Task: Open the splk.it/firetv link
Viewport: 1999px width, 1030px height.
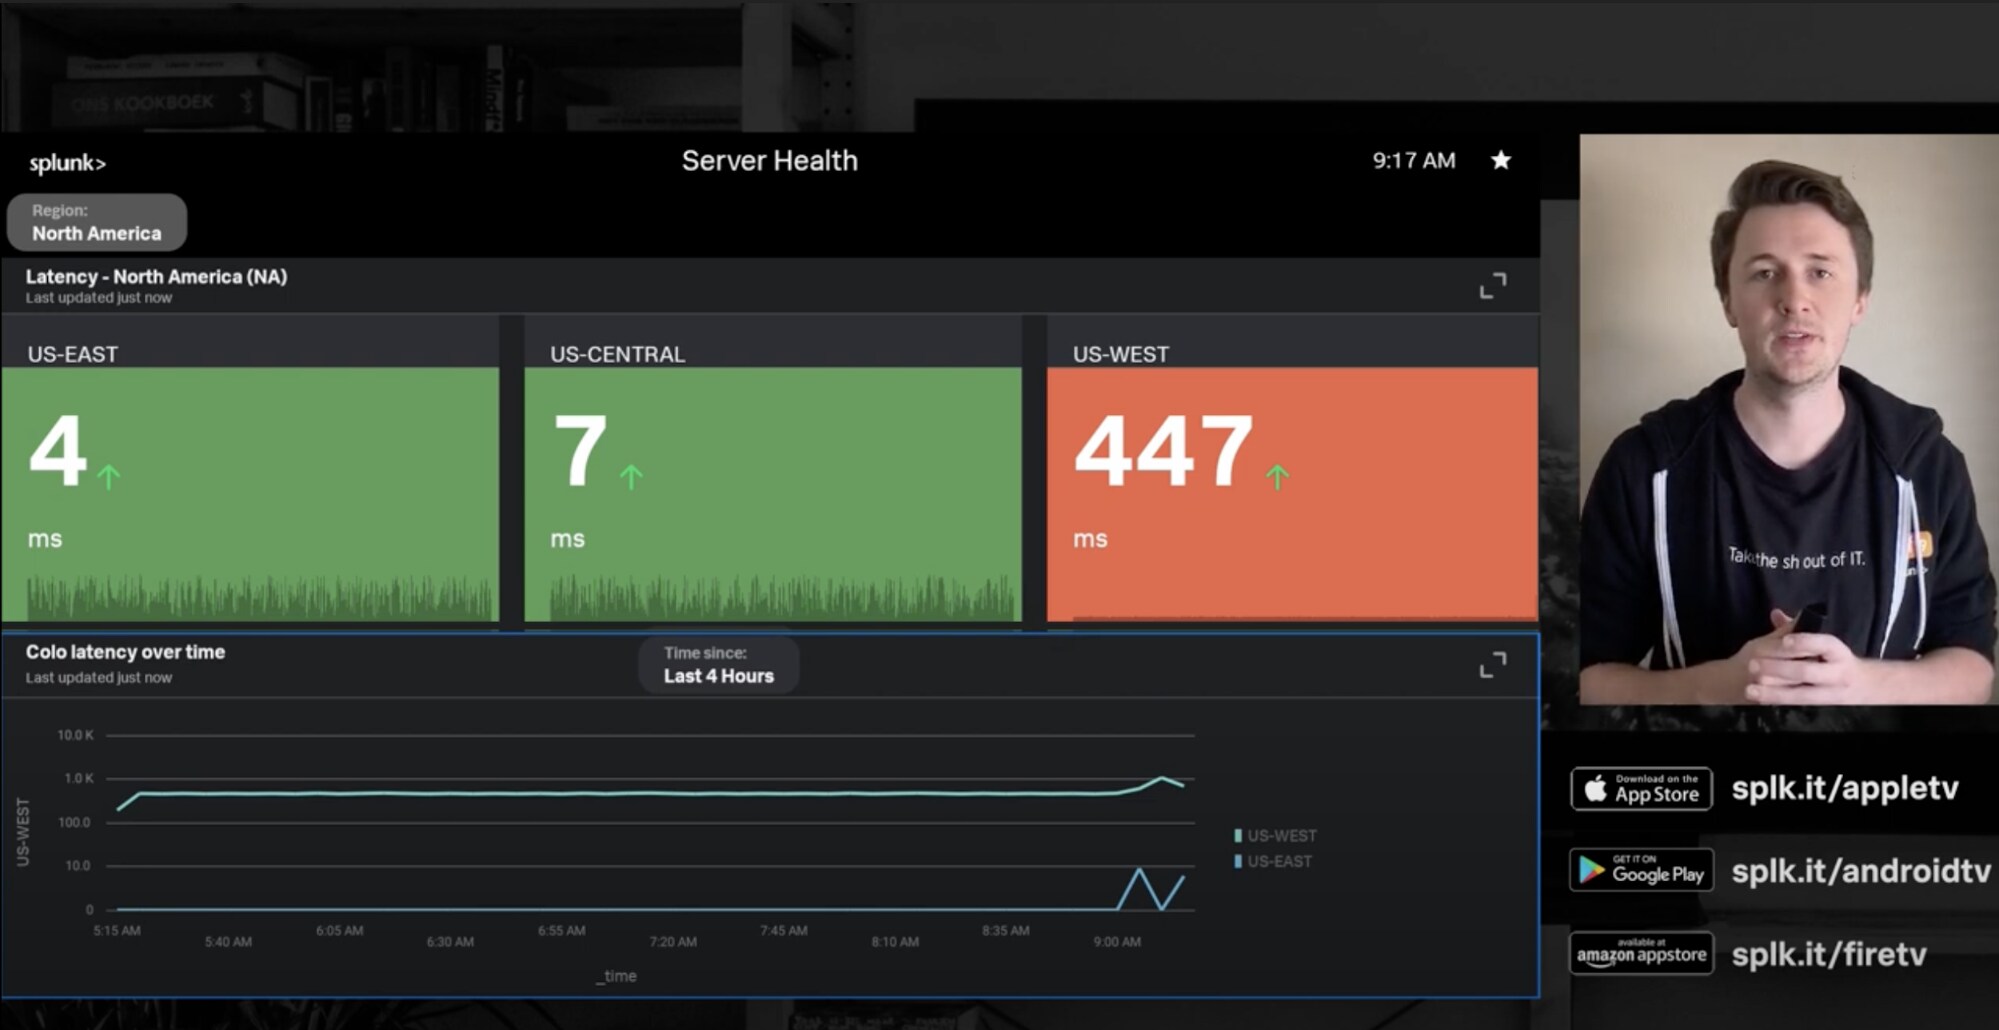Action: click(x=1829, y=954)
